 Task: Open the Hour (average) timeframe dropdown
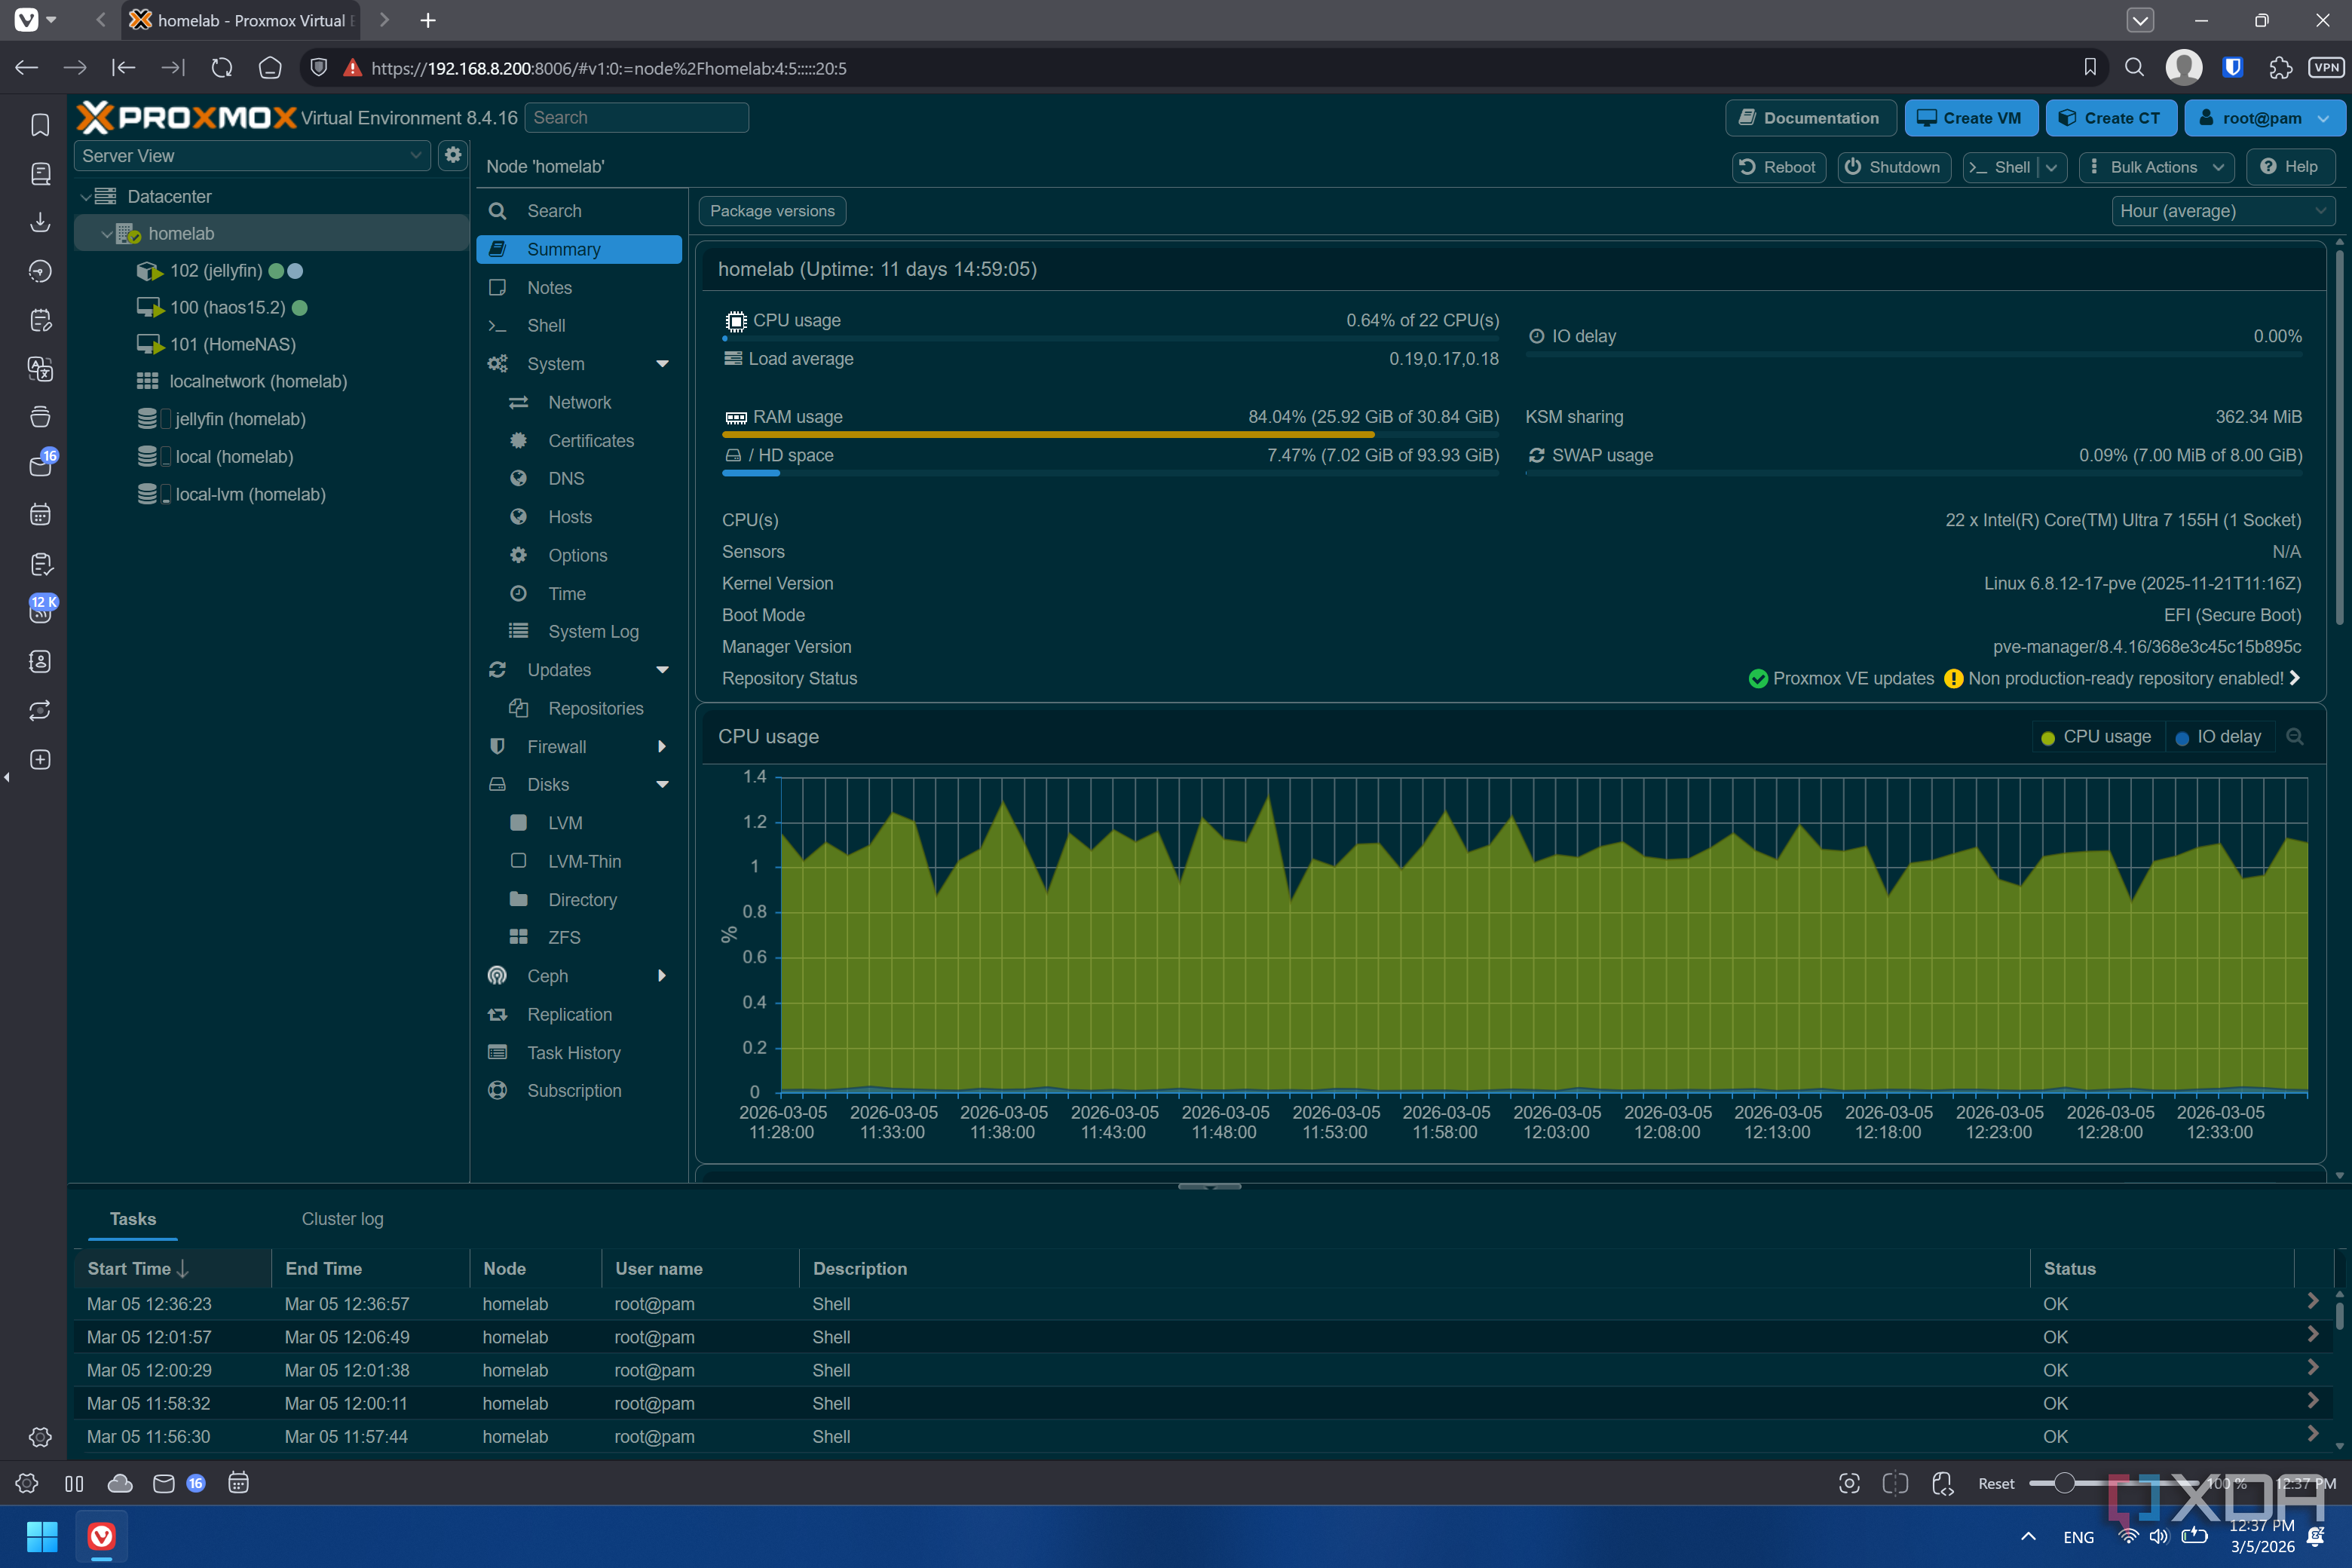click(2222, 211)
